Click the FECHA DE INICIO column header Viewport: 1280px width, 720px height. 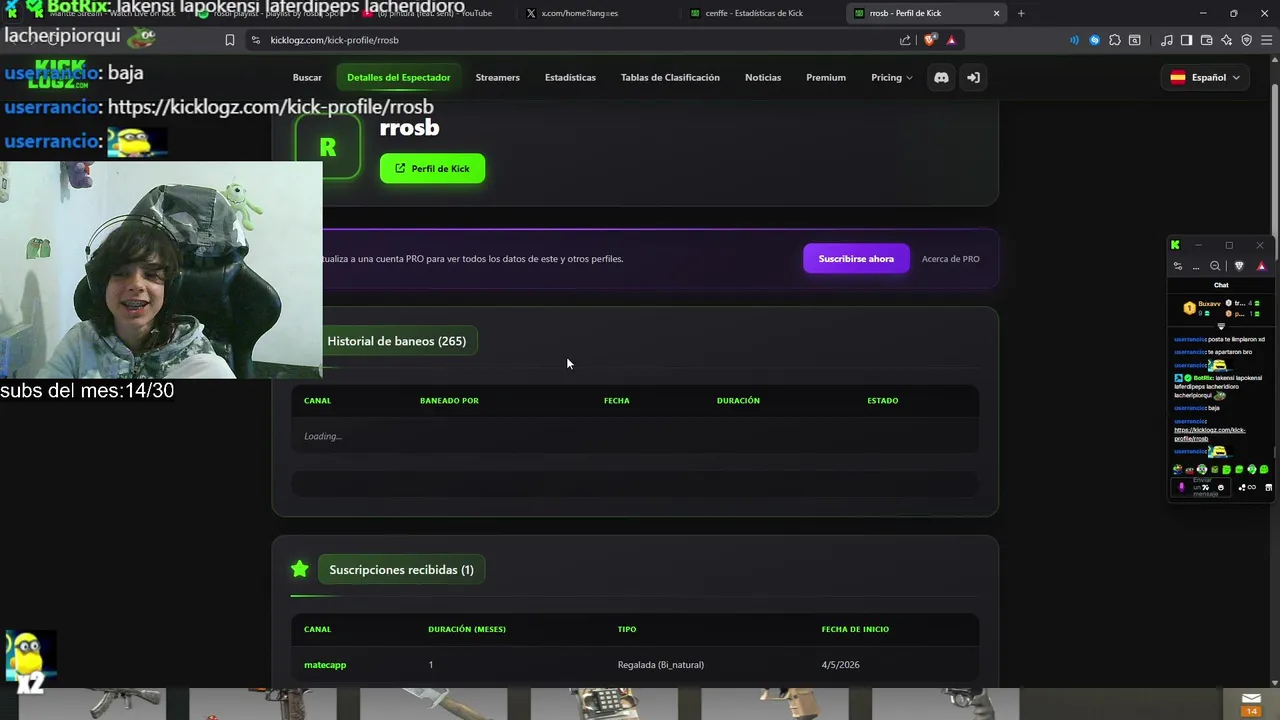(x=855, y=630)
